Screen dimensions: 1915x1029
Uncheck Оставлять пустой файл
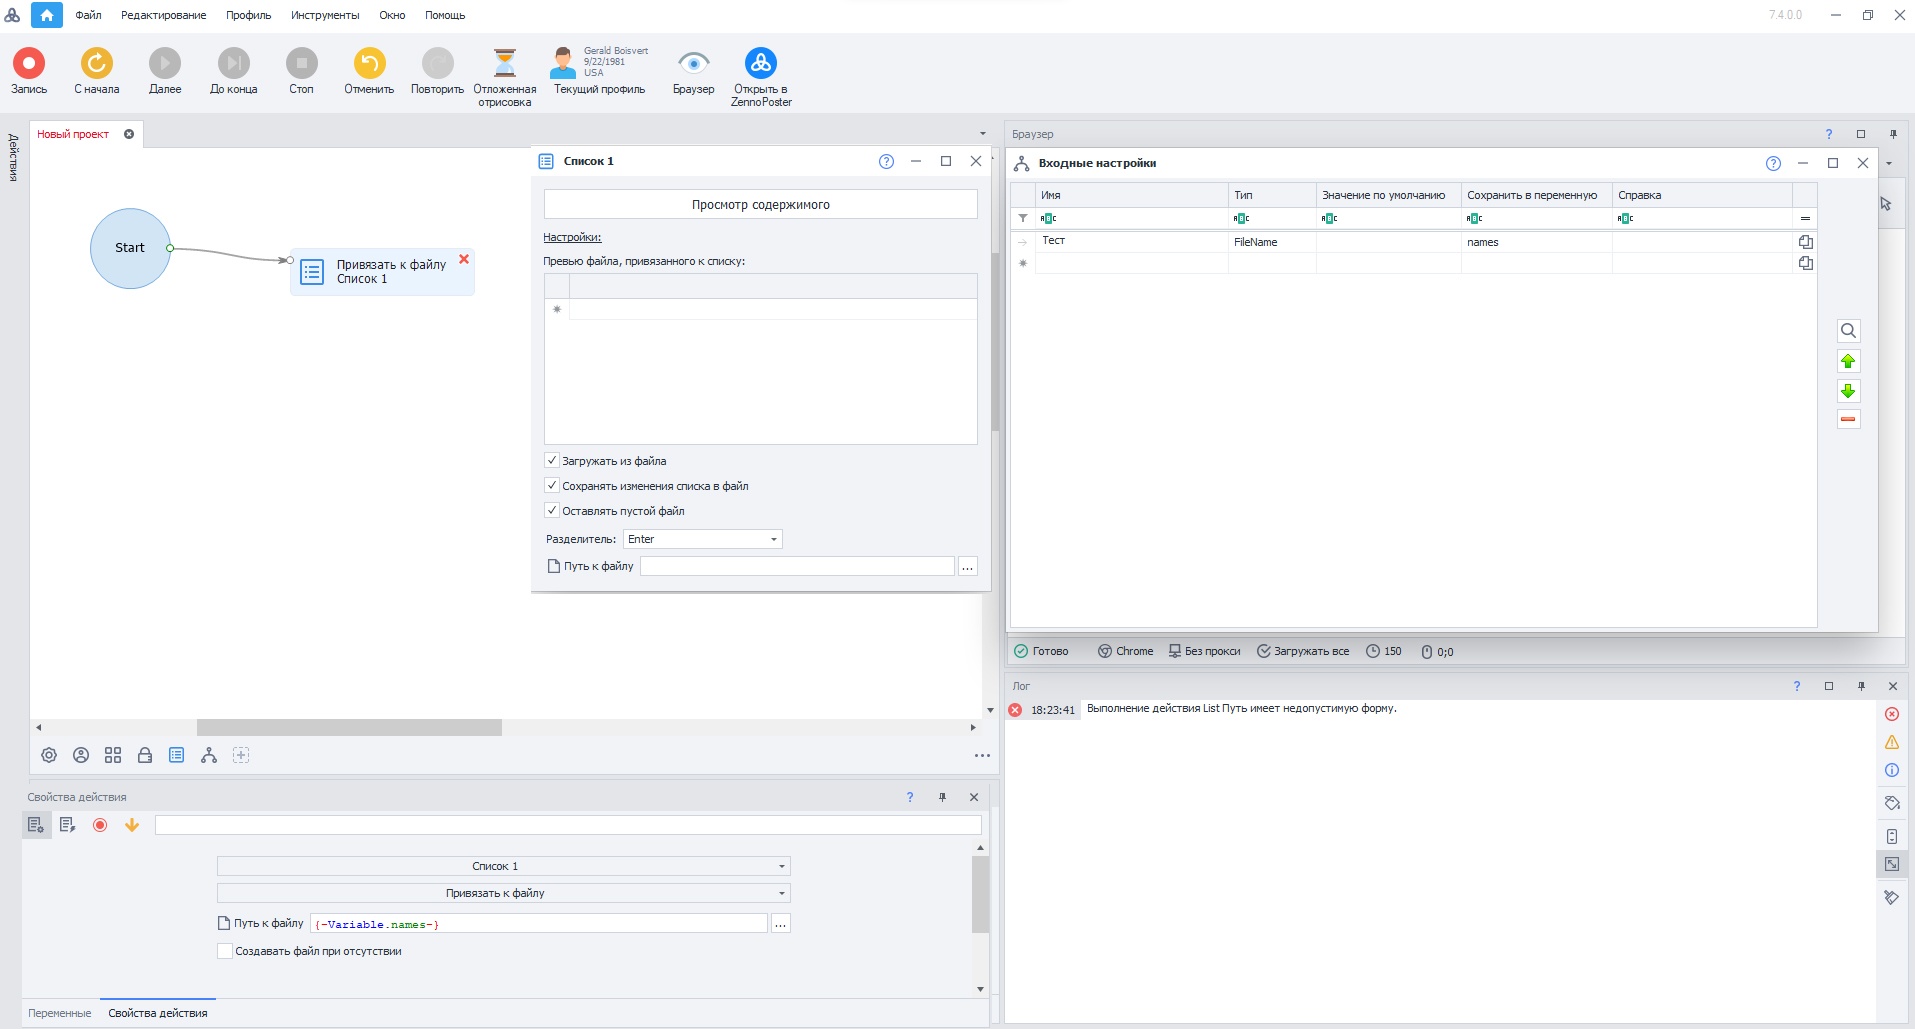click(552, 510)
